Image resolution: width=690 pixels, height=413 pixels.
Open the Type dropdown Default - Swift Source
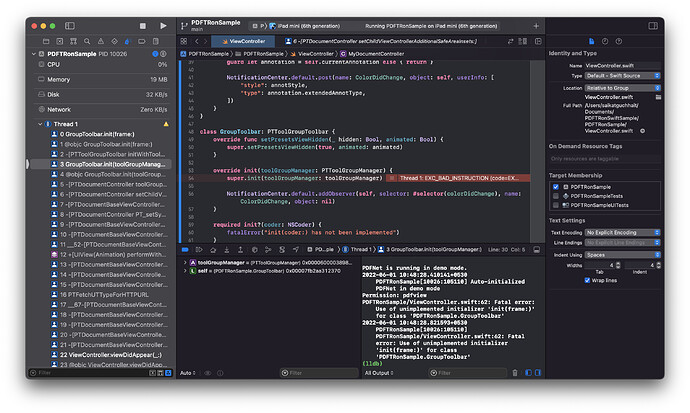point(623,76)
